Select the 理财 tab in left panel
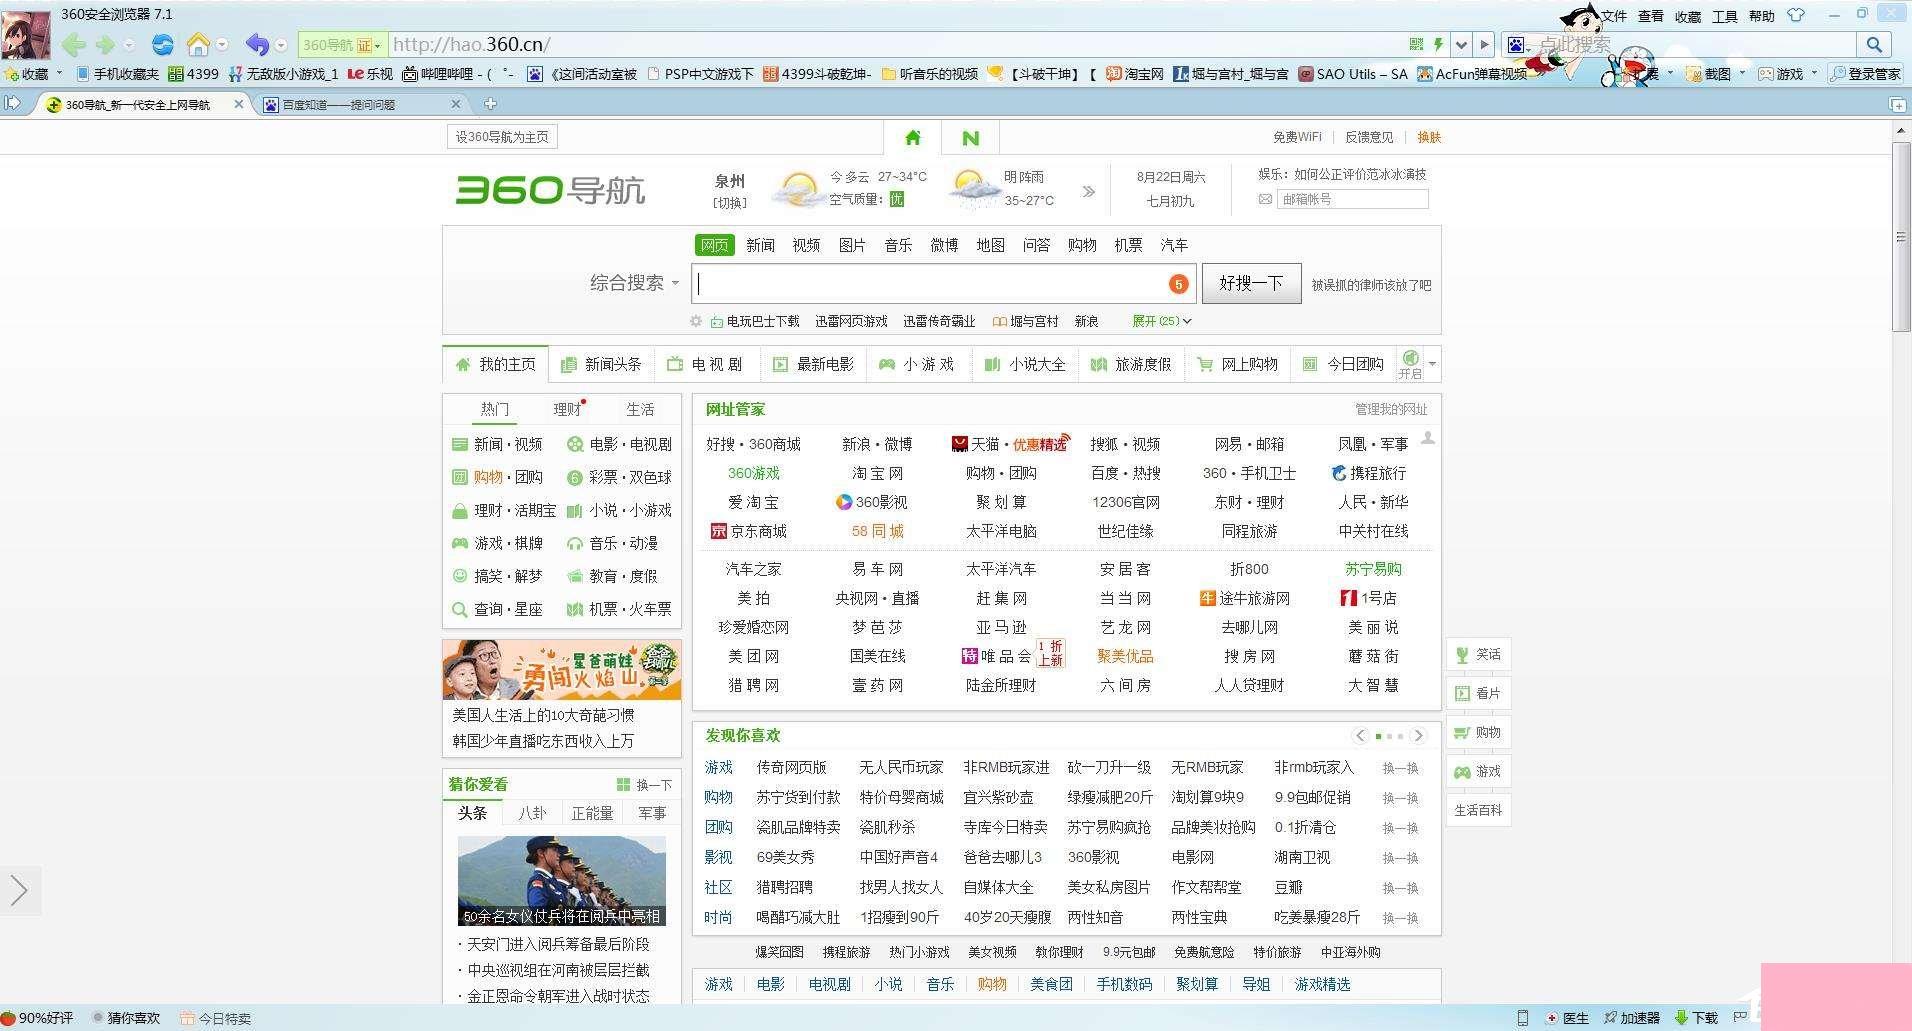 [x=567, y=409]
